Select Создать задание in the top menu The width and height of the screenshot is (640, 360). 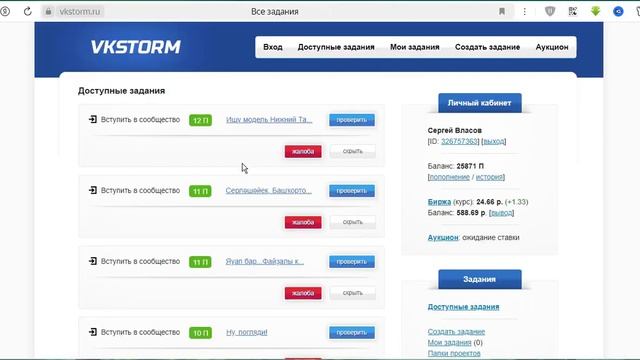pos(487,47)
